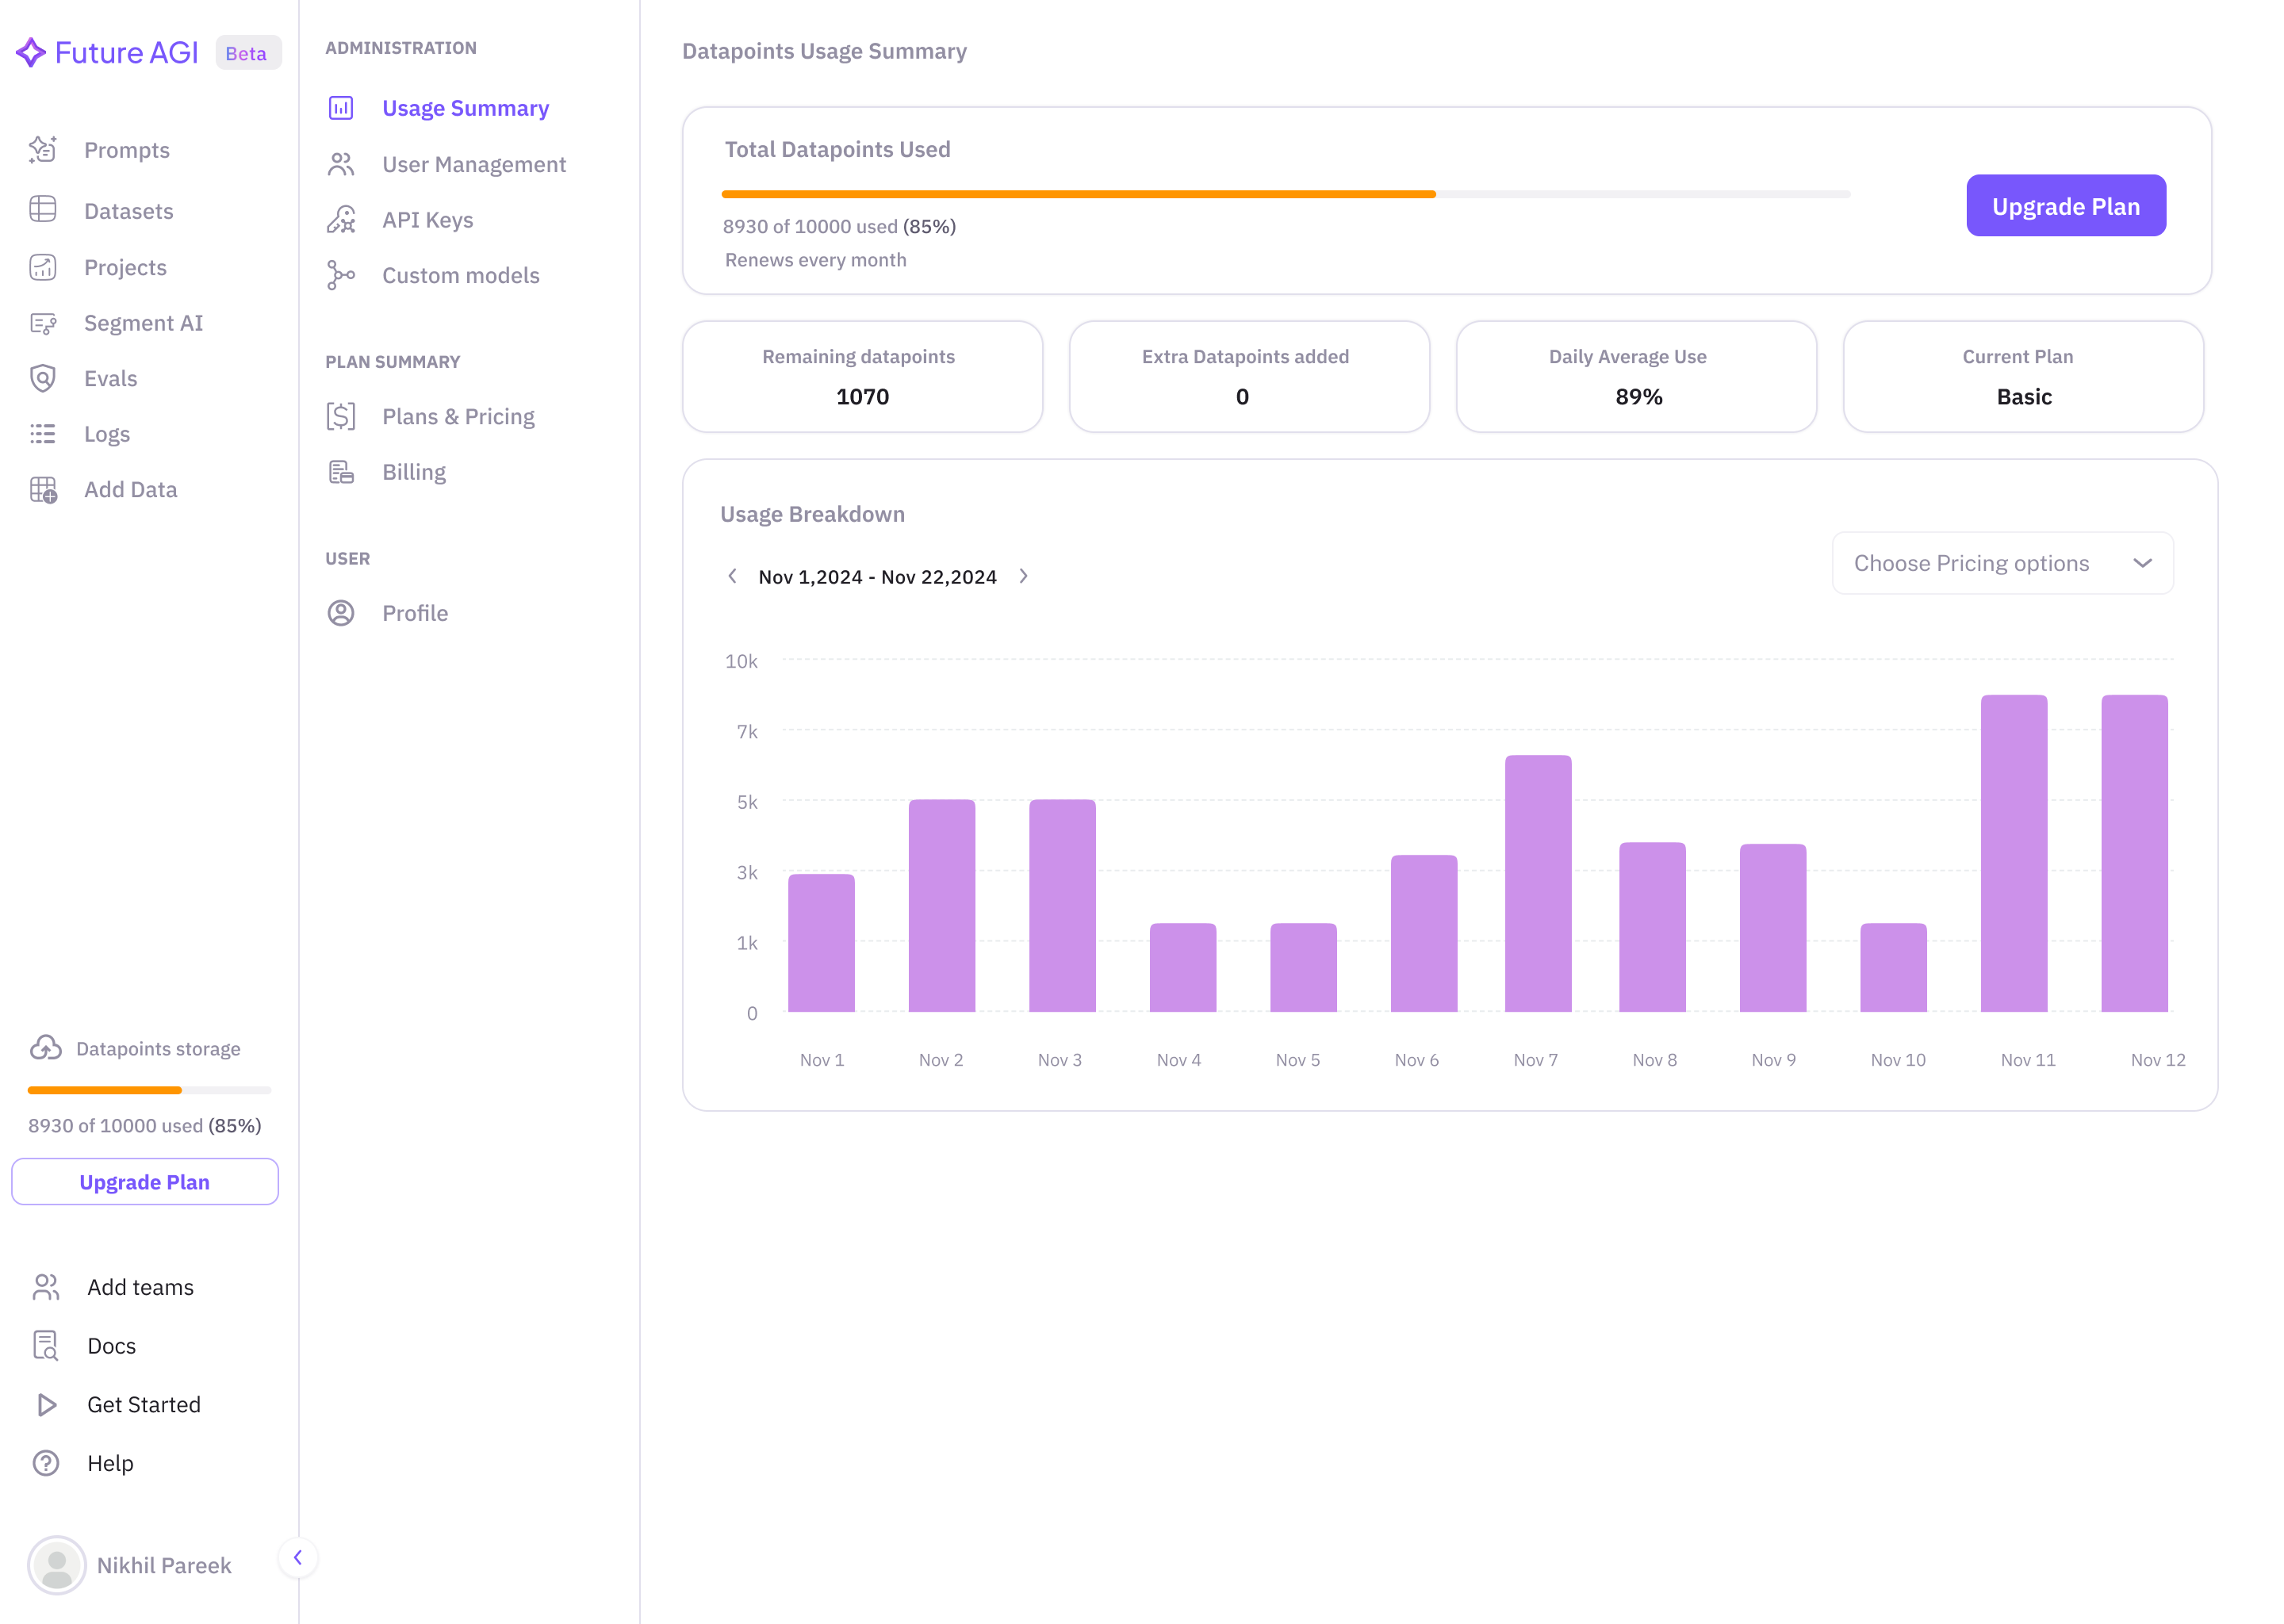Go to the previous date range
The width and height of the screenshot is (2284, 1624).
[732, 576]
